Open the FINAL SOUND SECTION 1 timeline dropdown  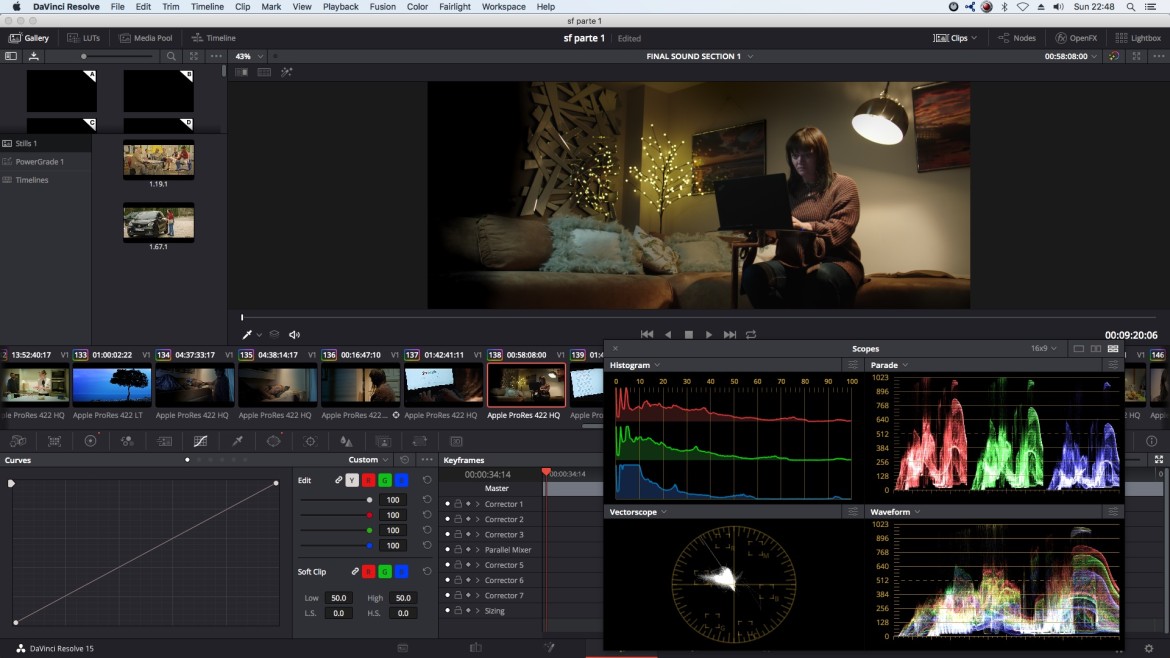[x=700, y=57]
